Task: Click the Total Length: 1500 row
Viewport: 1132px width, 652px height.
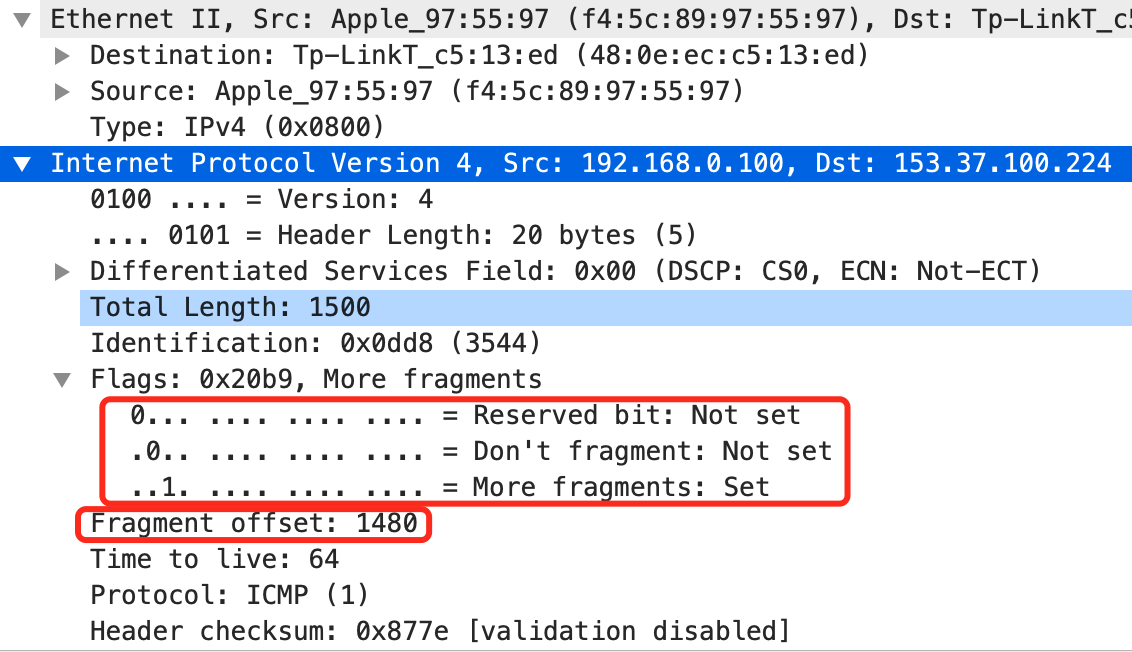Action: (230, 308)
